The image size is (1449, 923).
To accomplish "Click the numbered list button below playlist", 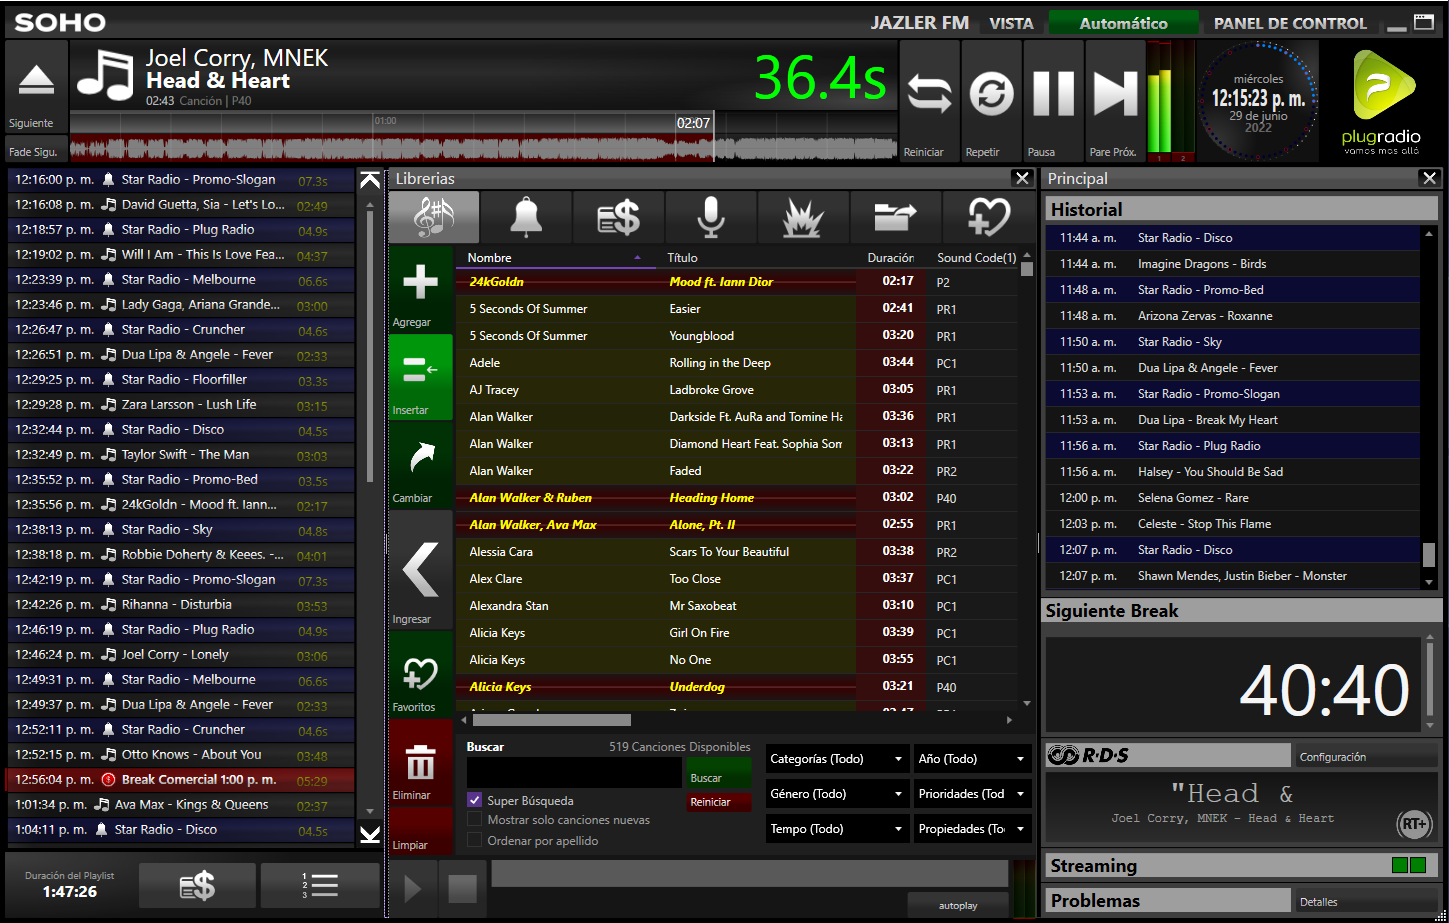I will (319, 885).
